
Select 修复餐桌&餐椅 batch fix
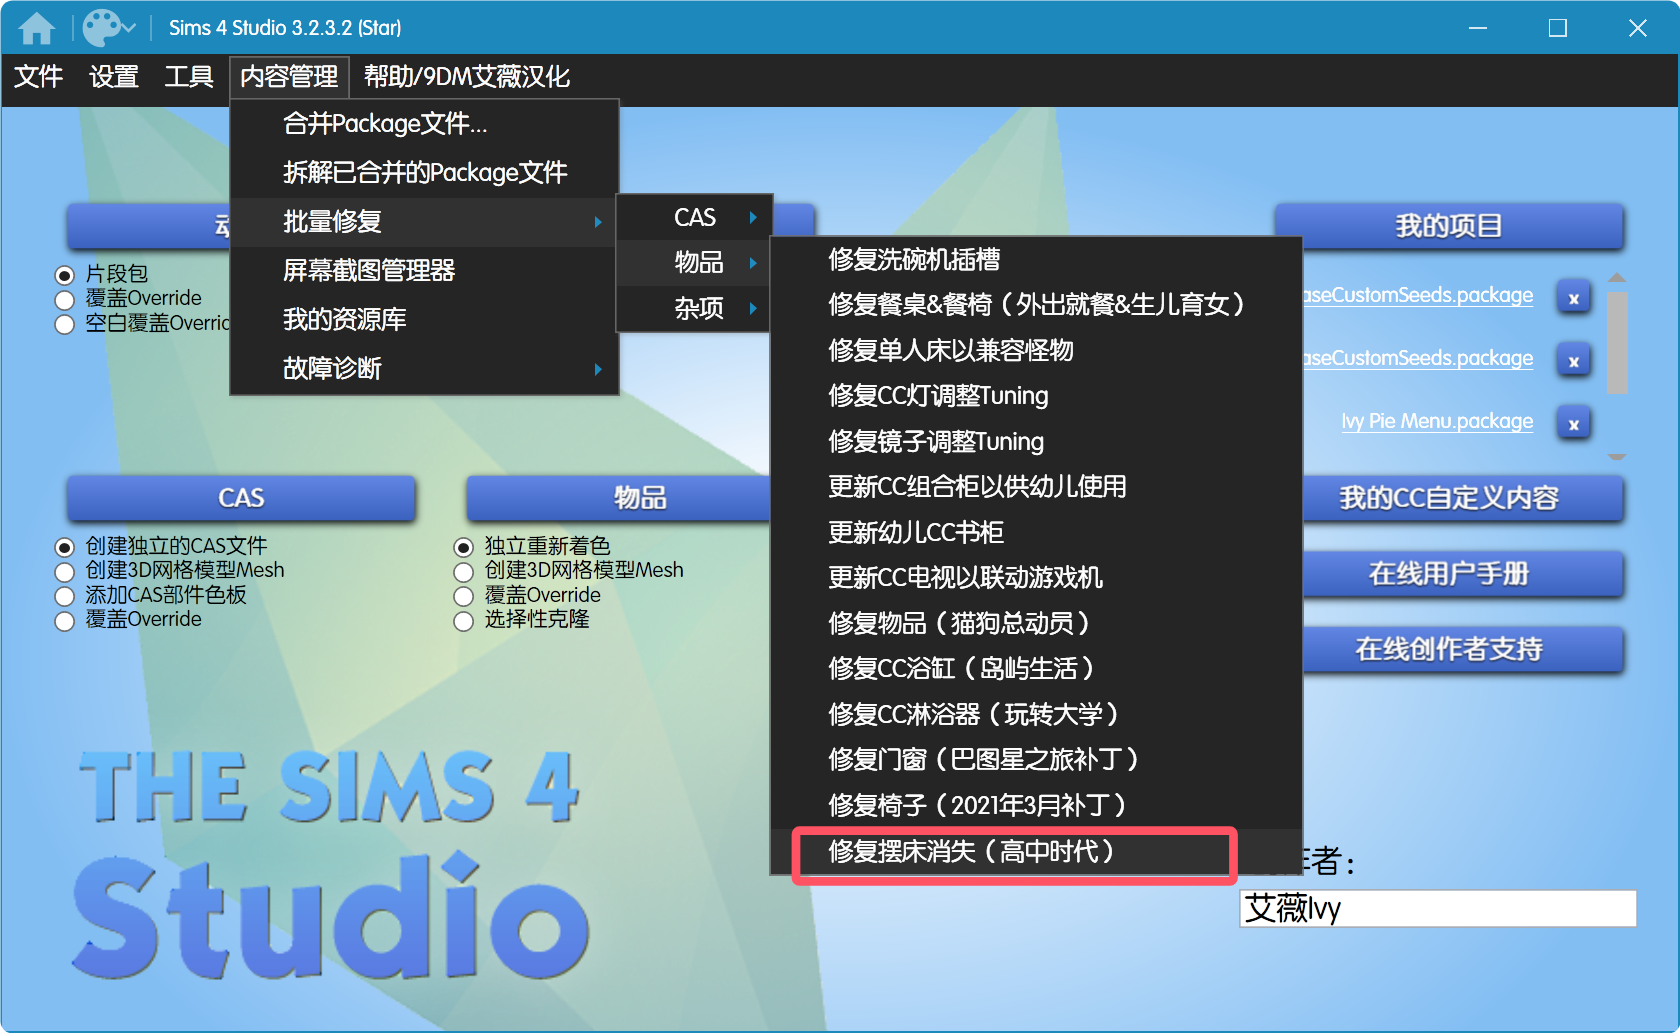click(1037, 305)
